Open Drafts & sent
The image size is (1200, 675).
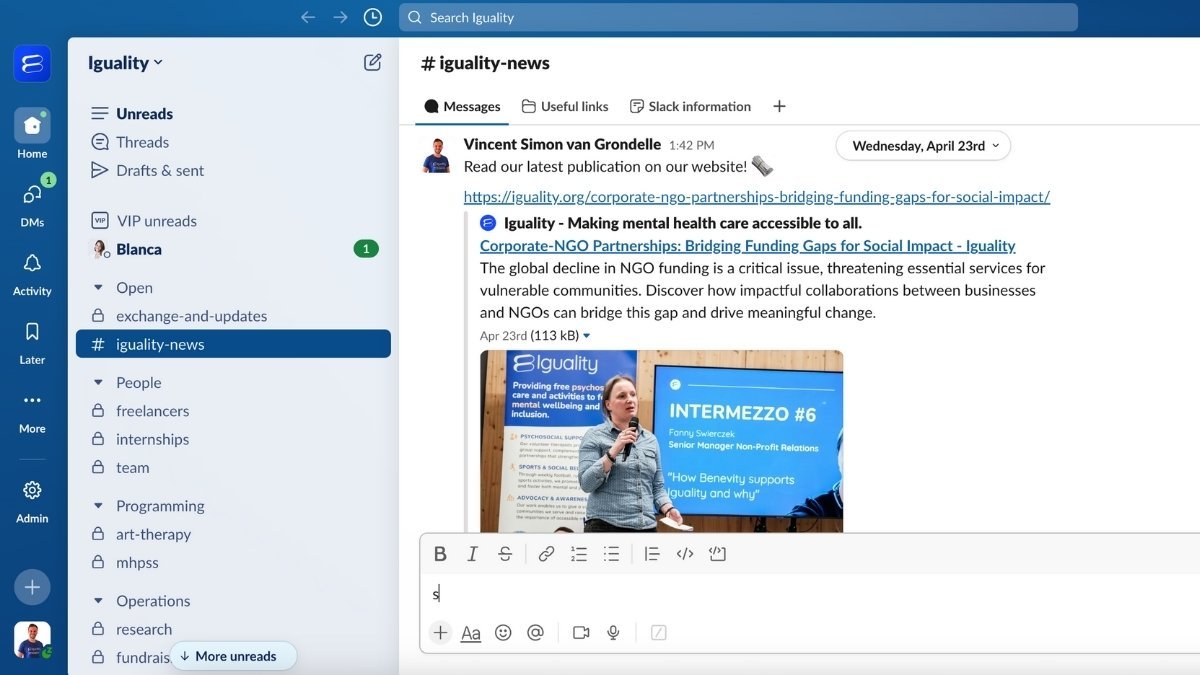click(233, 170)
